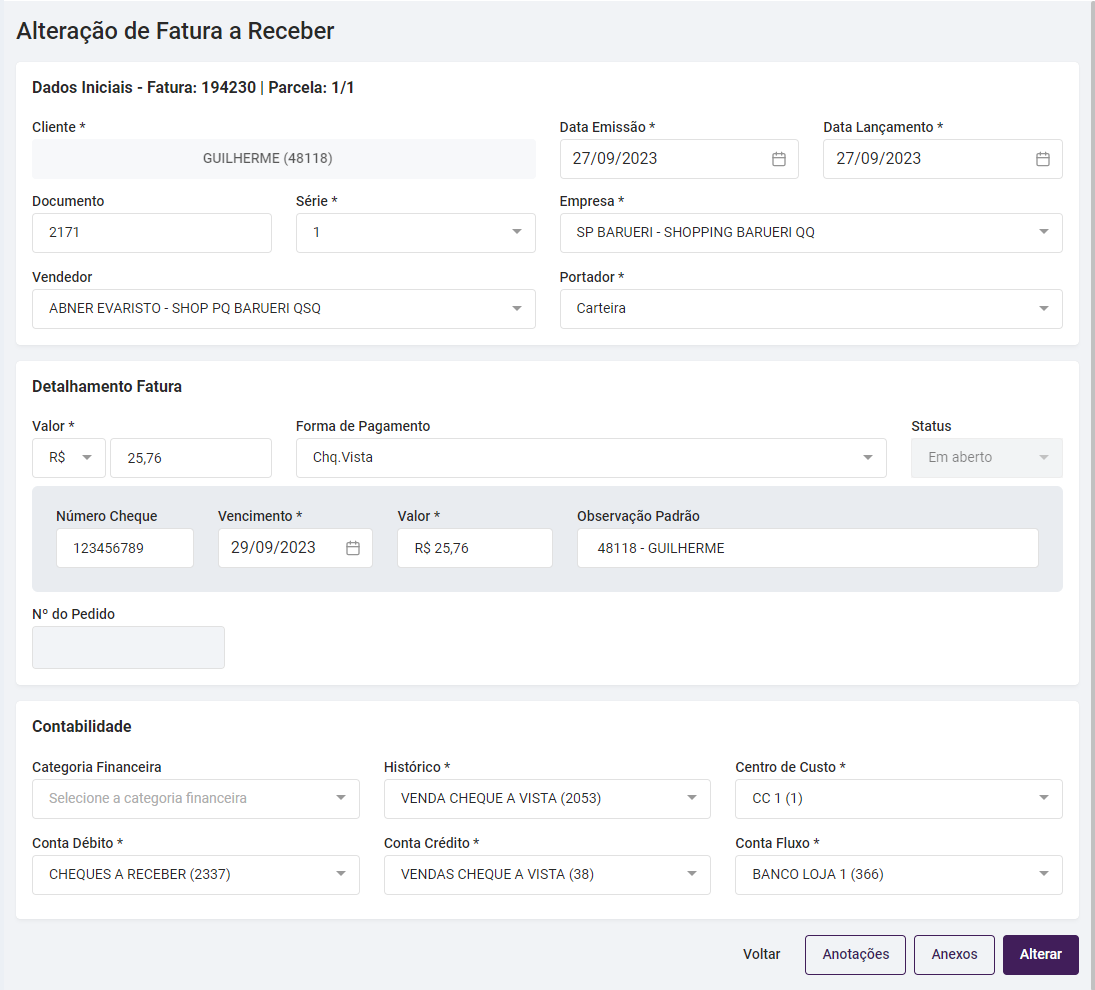Open the Conta Fluxo dropdown
This screenshot has width=1095, height=990.
pyautogui.click(x=1043, y=875)
